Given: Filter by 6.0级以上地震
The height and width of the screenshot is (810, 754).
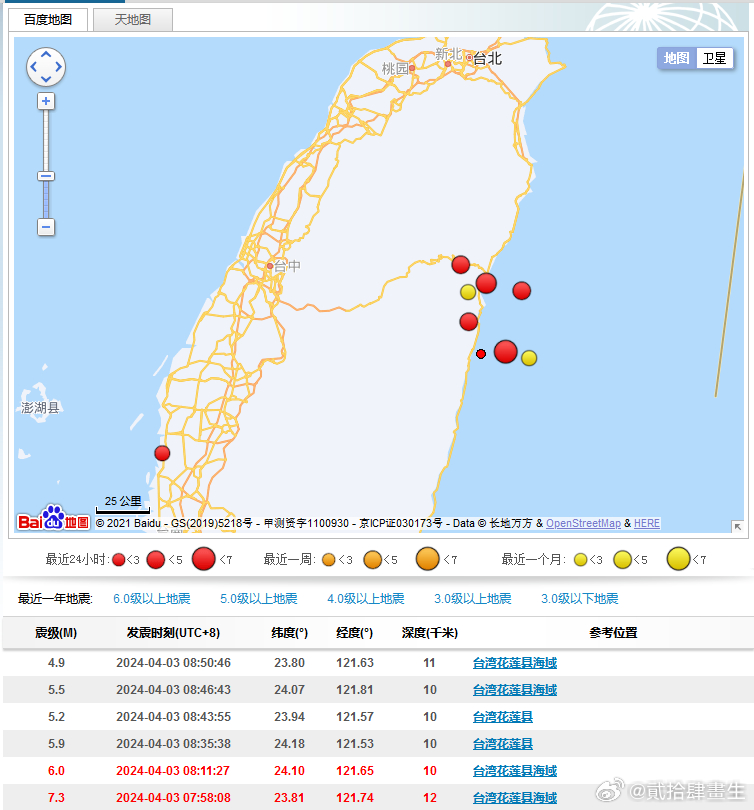Looking at the screenshot, I should [151, 599].
